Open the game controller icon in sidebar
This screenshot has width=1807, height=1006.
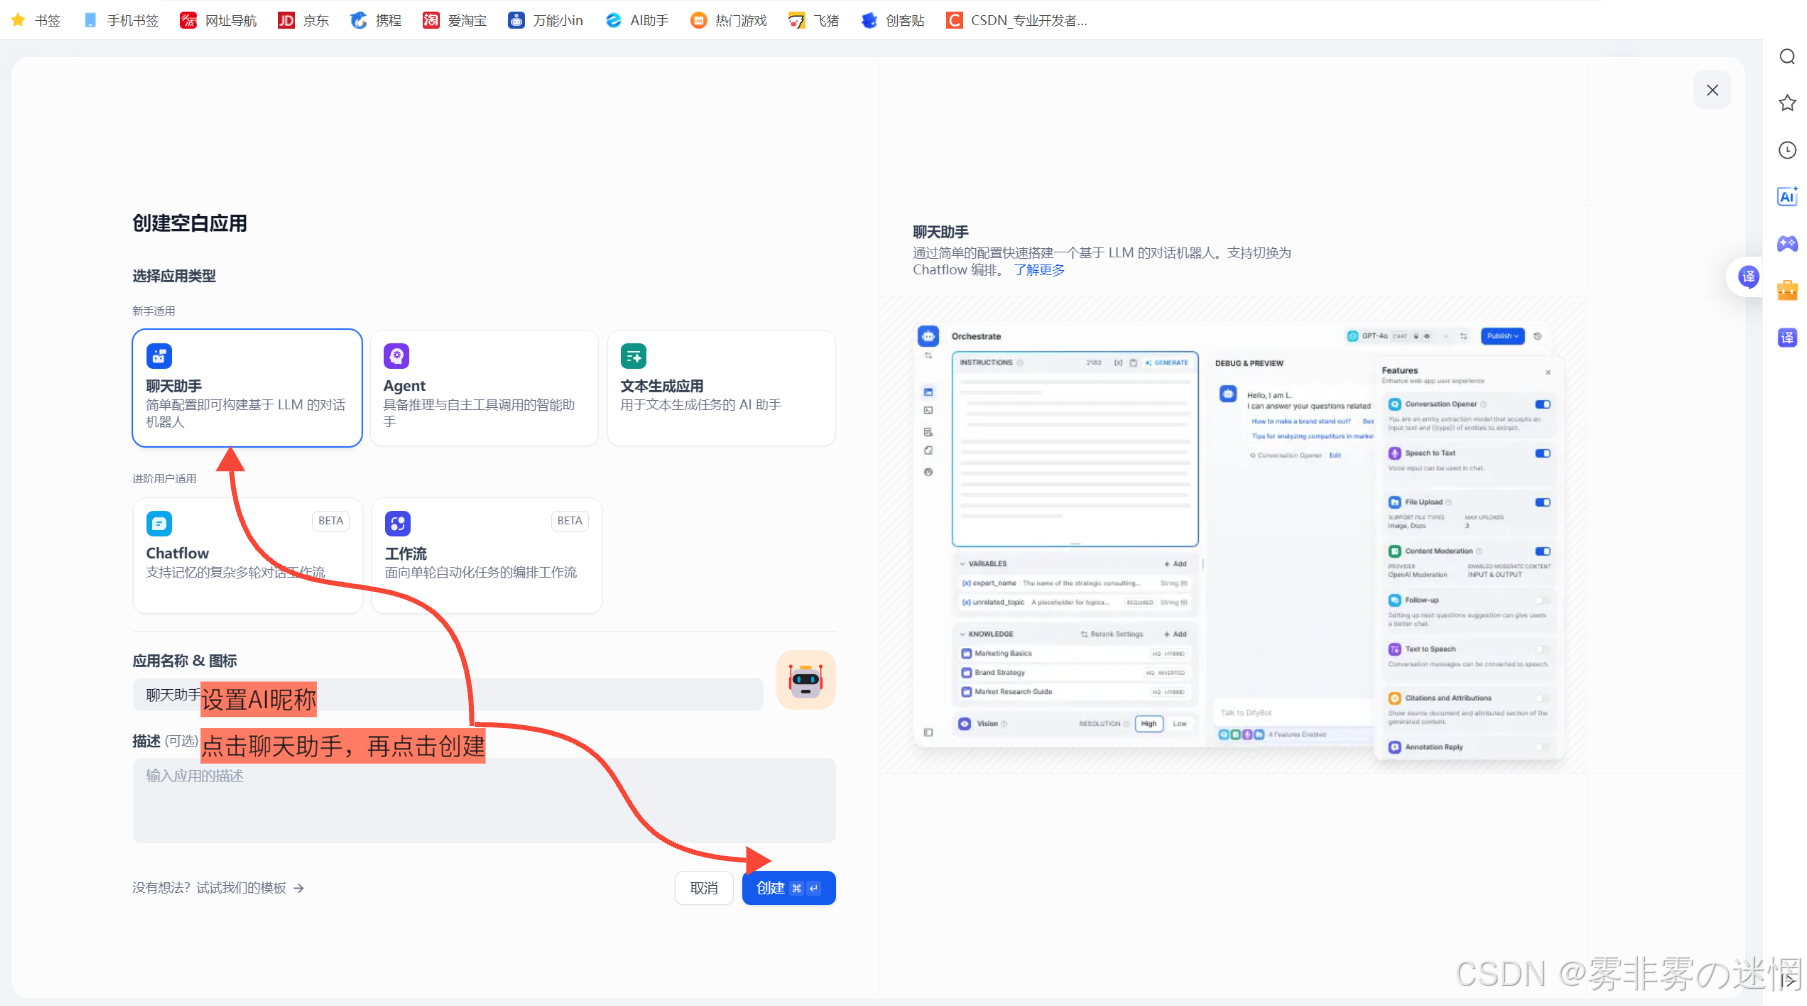[1787, 244]
